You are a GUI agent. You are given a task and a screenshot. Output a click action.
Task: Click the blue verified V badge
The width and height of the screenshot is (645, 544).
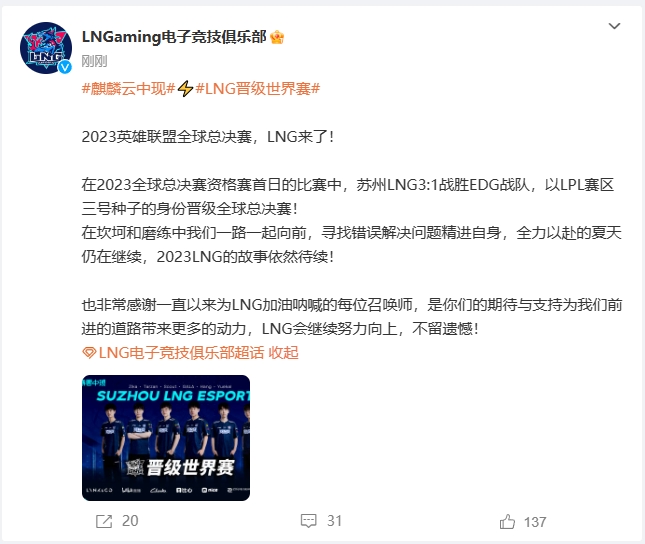click(65, 66)
